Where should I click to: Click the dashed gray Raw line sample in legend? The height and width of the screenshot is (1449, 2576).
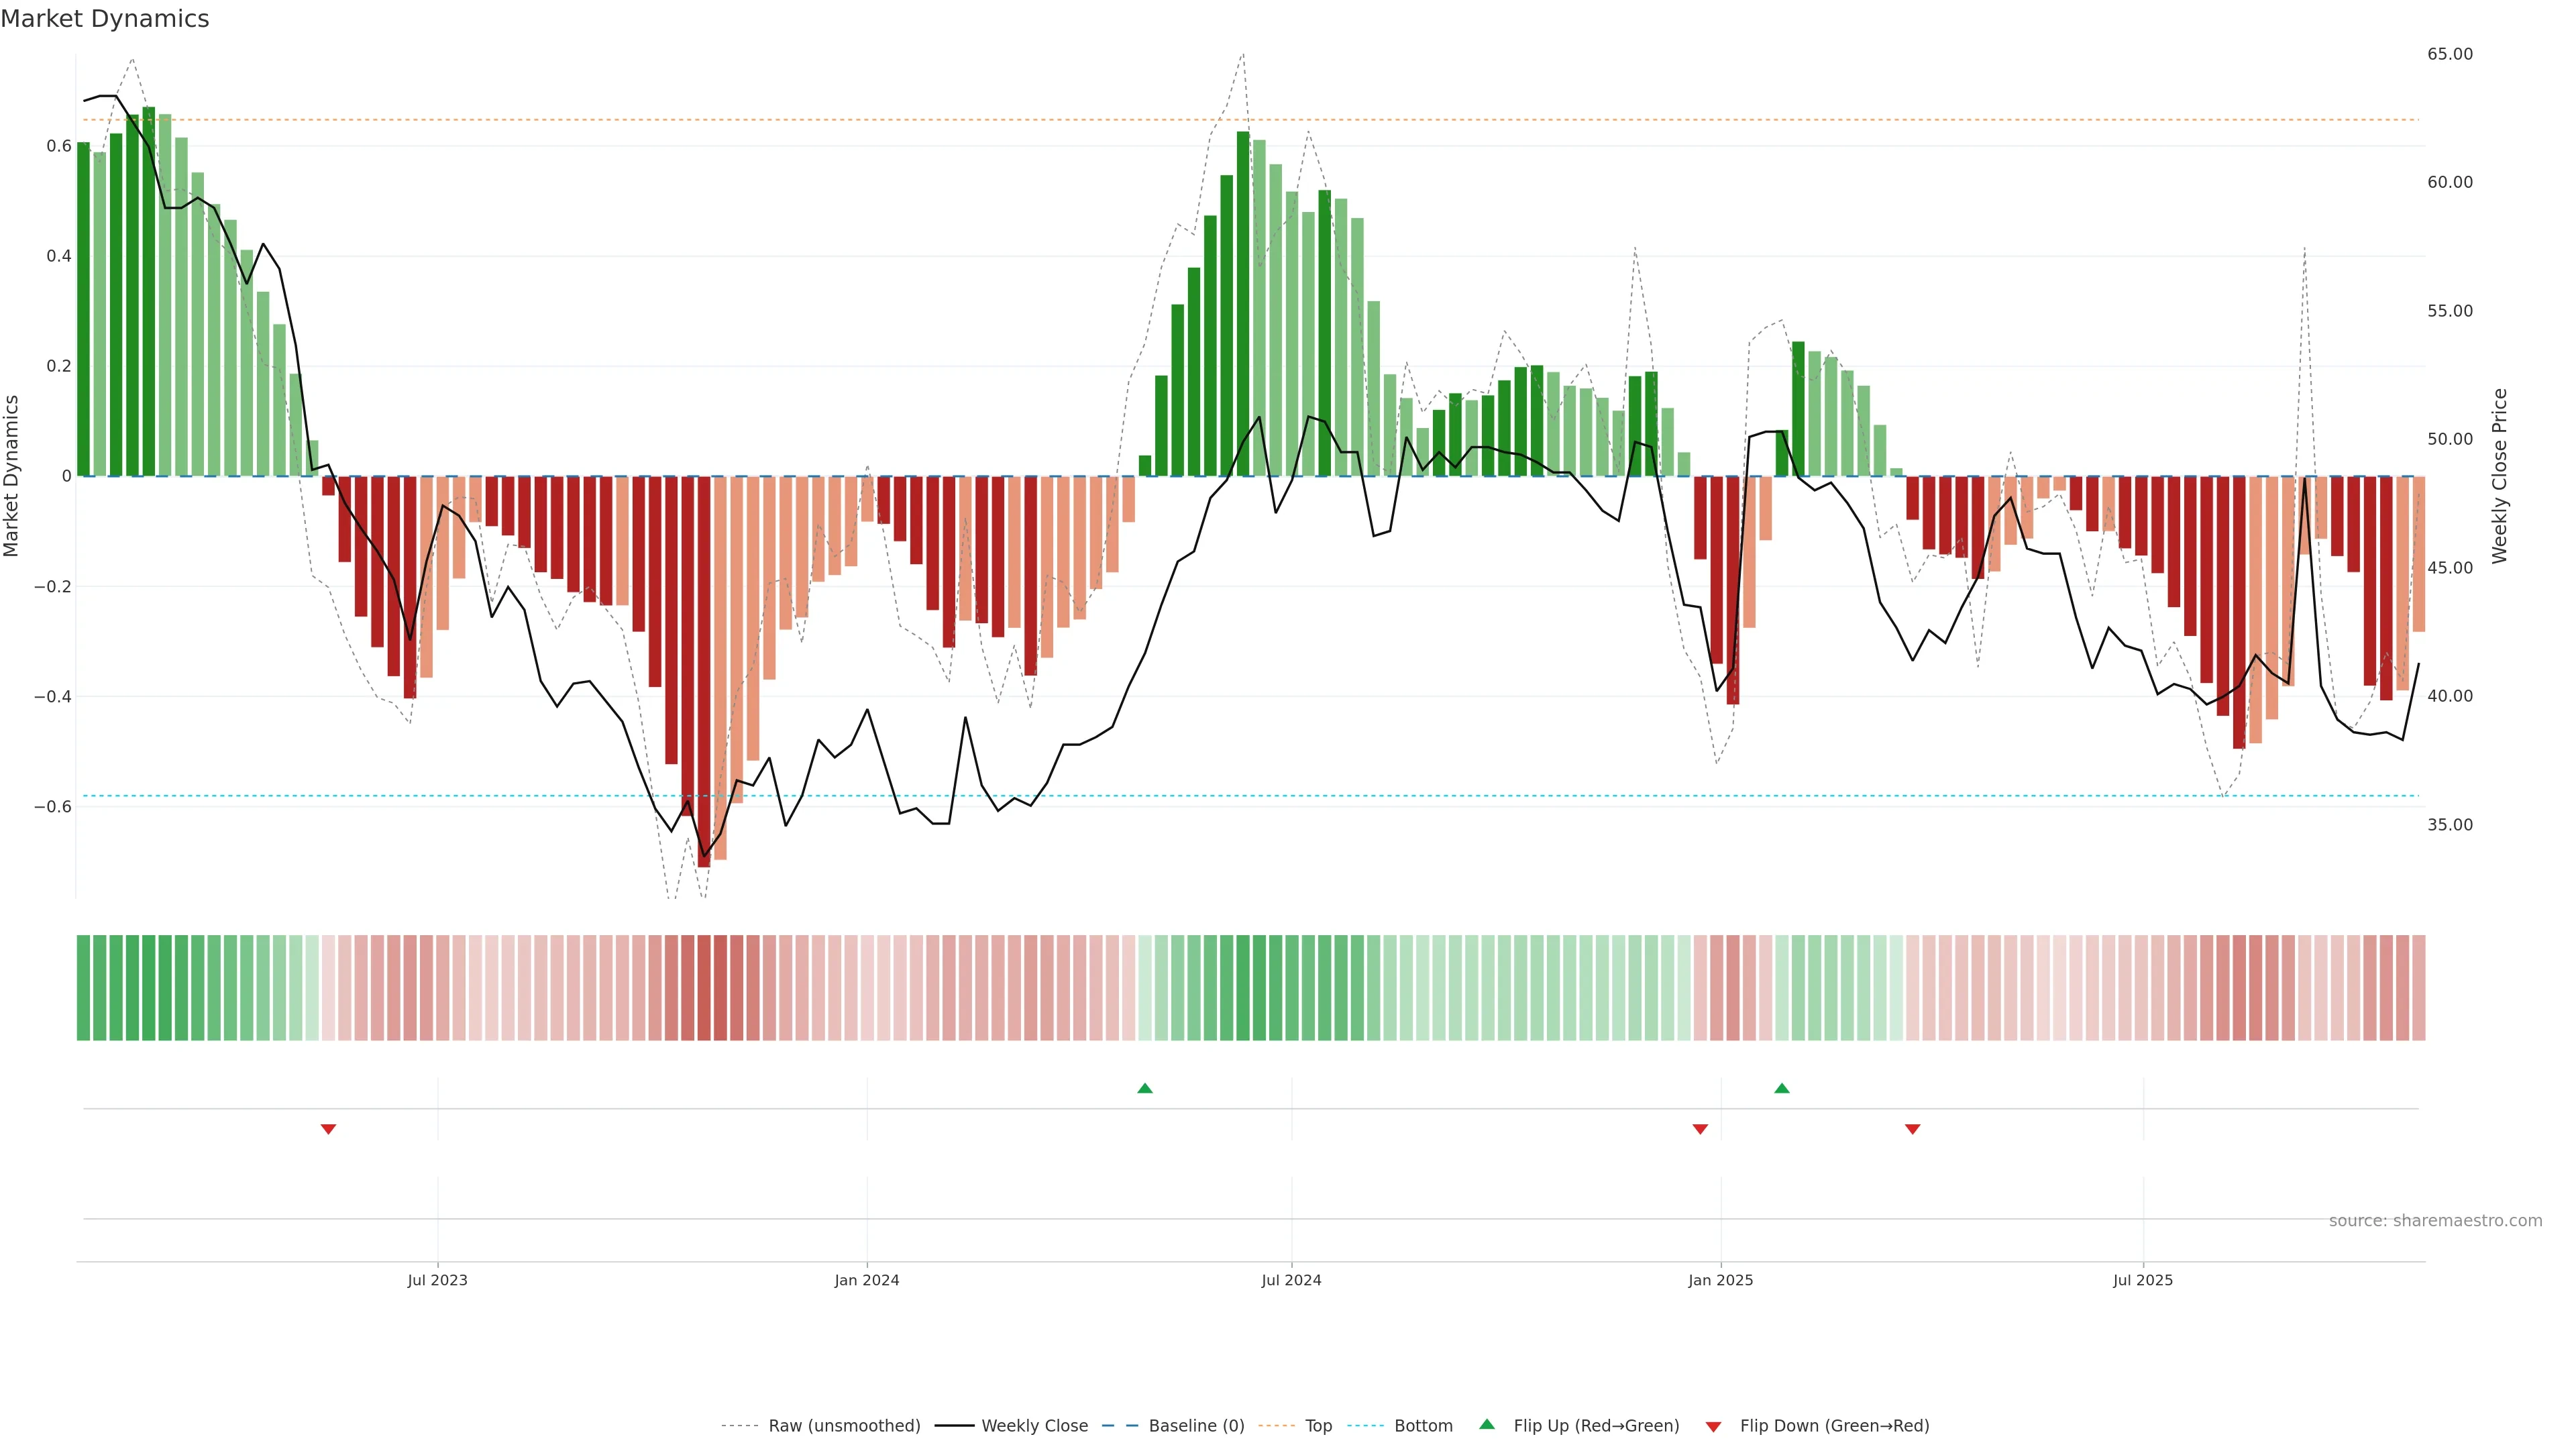740,1426
